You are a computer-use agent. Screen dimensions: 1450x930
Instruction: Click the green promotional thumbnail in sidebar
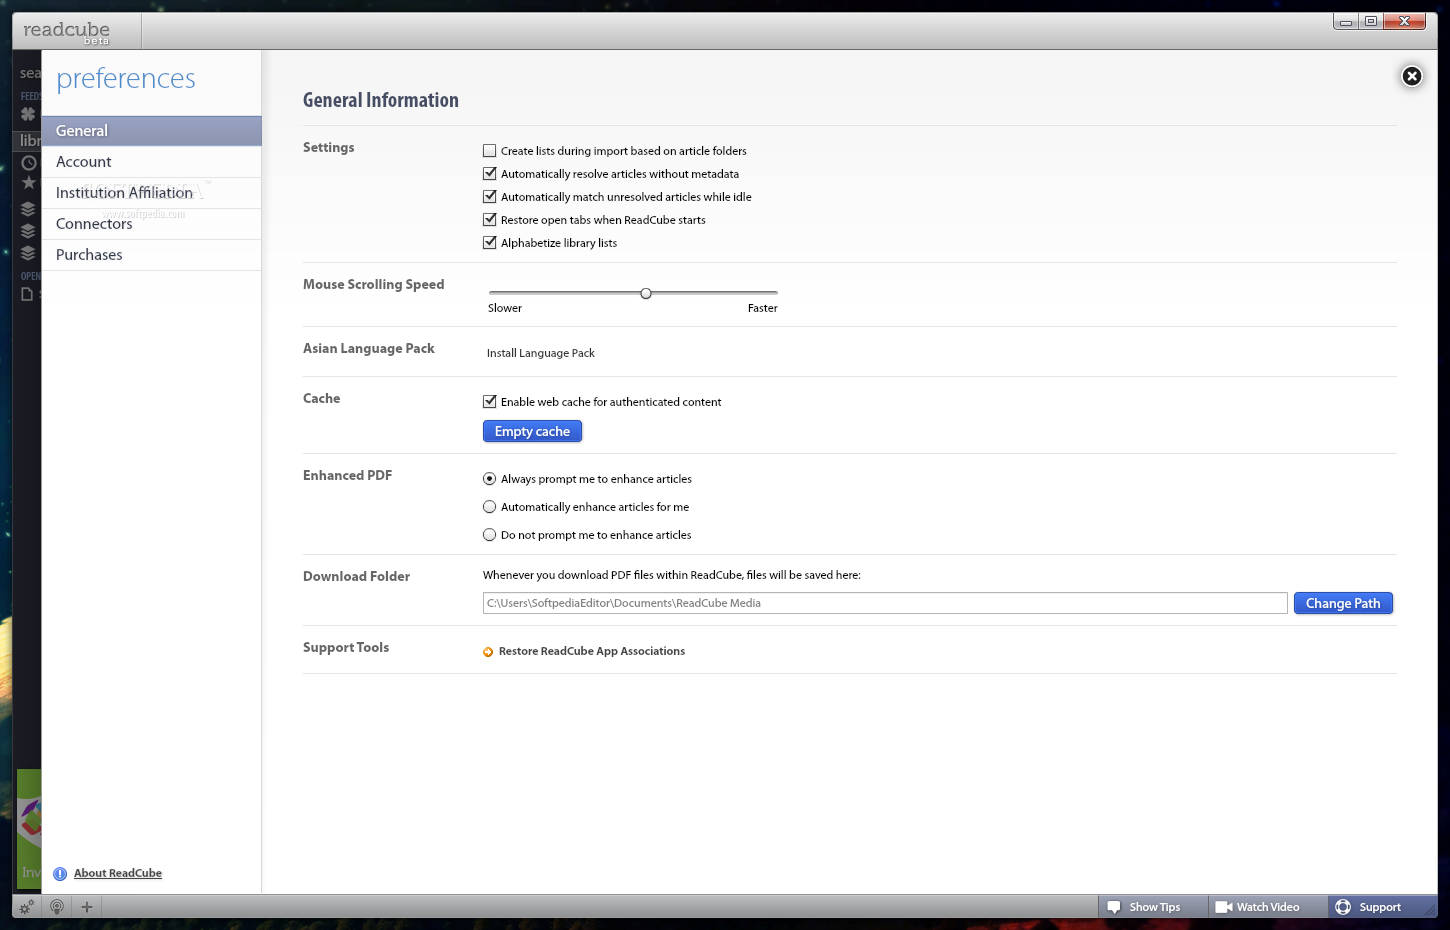(29, 829)
